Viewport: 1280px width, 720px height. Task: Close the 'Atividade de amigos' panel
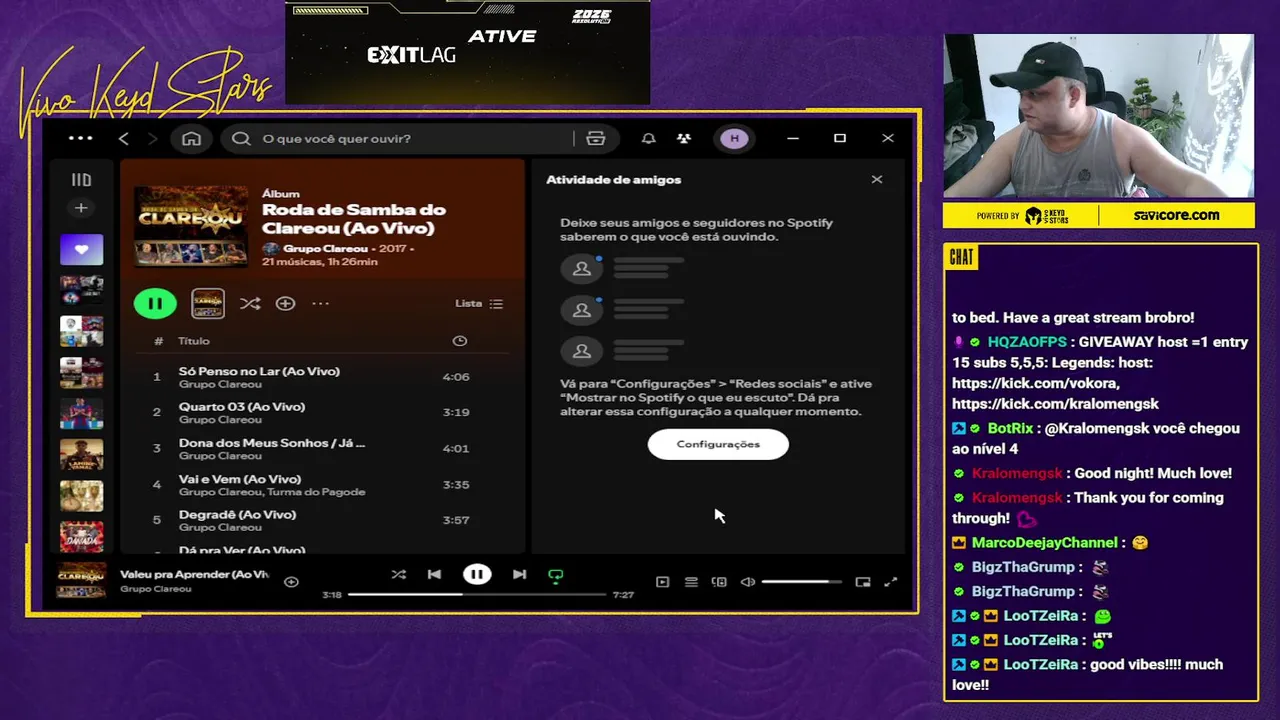pyautogui.click(x=877, y=179)
